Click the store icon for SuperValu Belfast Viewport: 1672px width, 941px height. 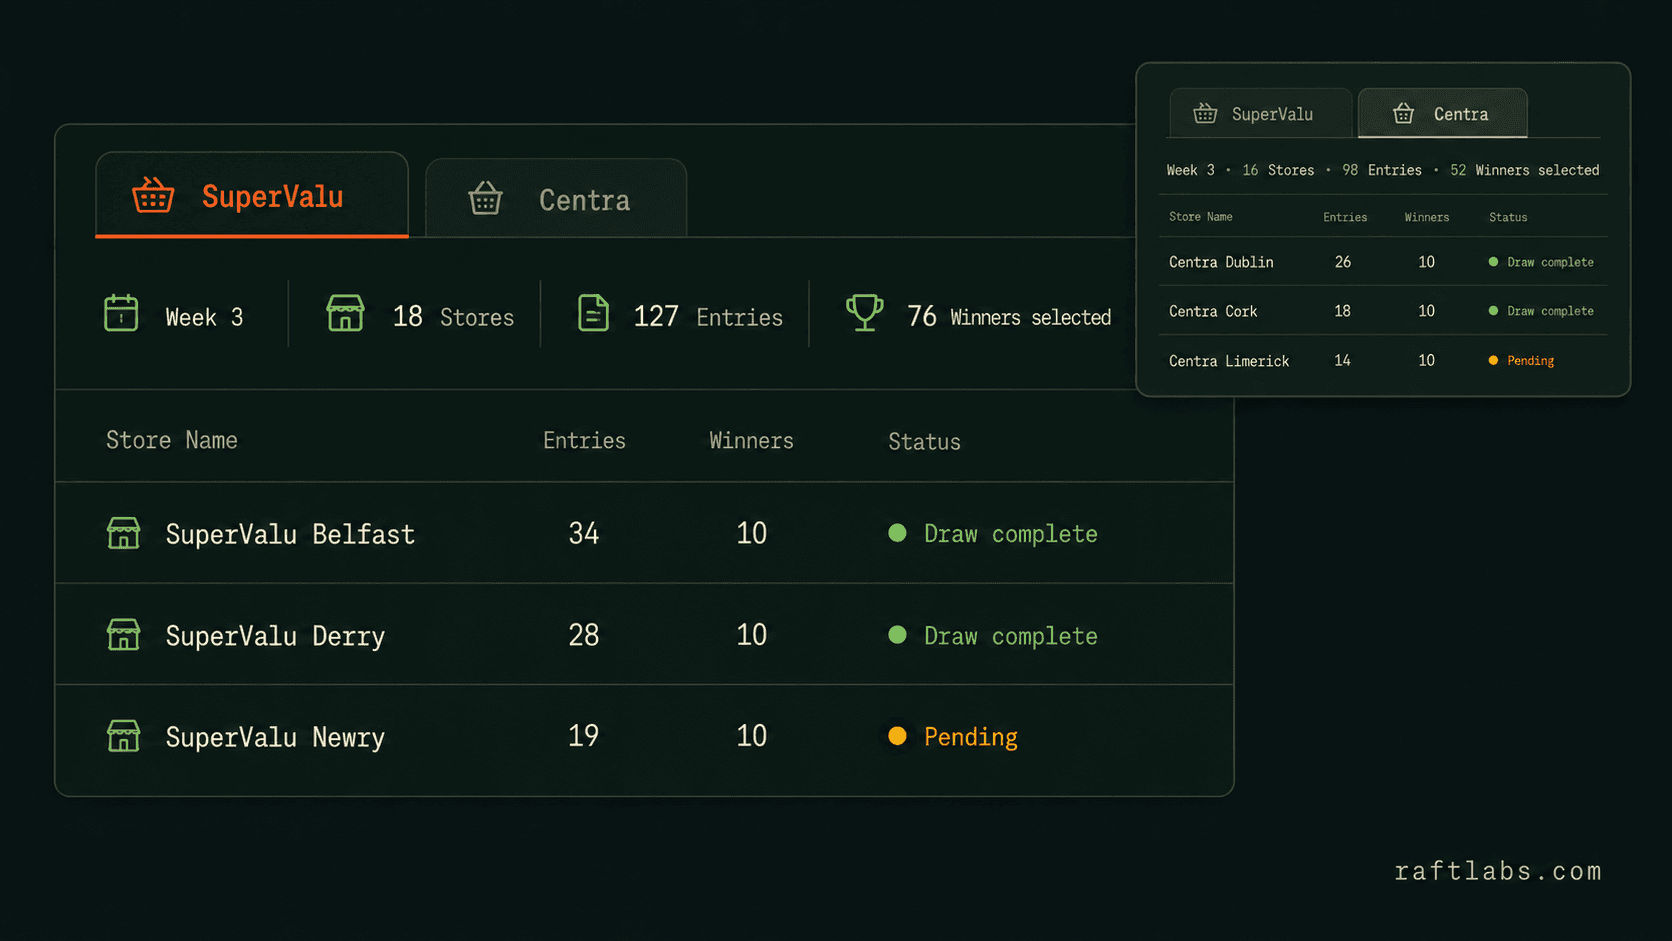(124, 533)
